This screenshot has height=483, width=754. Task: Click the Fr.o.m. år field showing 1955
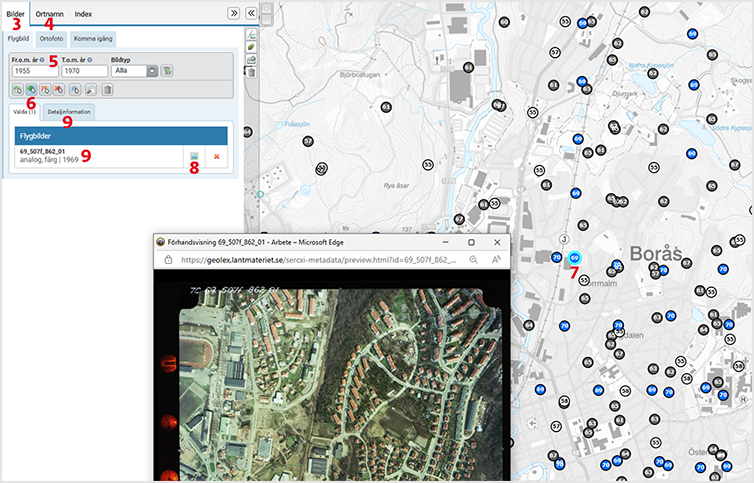[x=35, y=71]
